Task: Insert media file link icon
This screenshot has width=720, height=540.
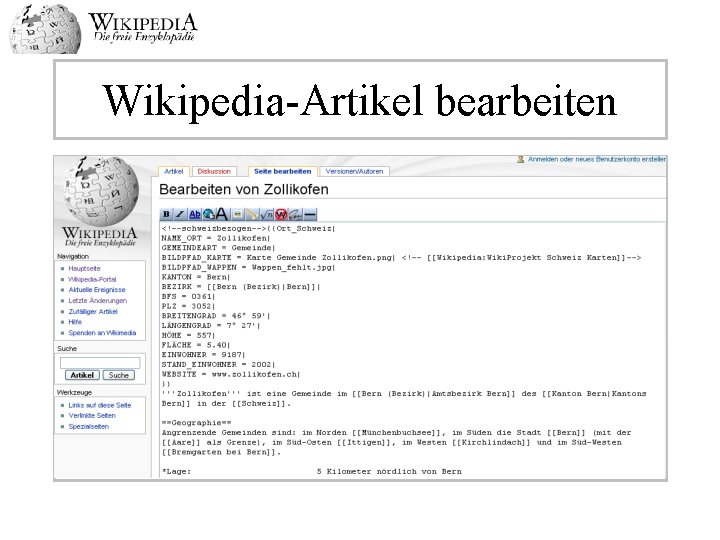Action: click(252, 214)
